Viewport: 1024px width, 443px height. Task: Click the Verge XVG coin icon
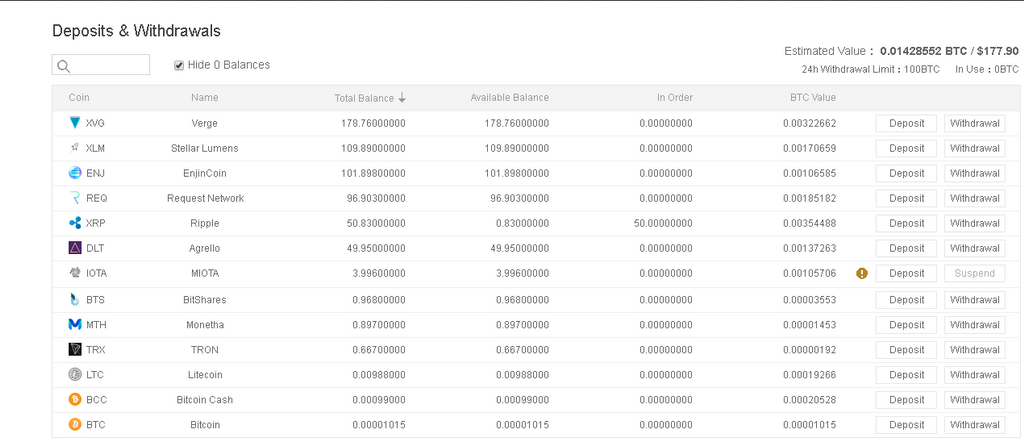click(75, 123)
